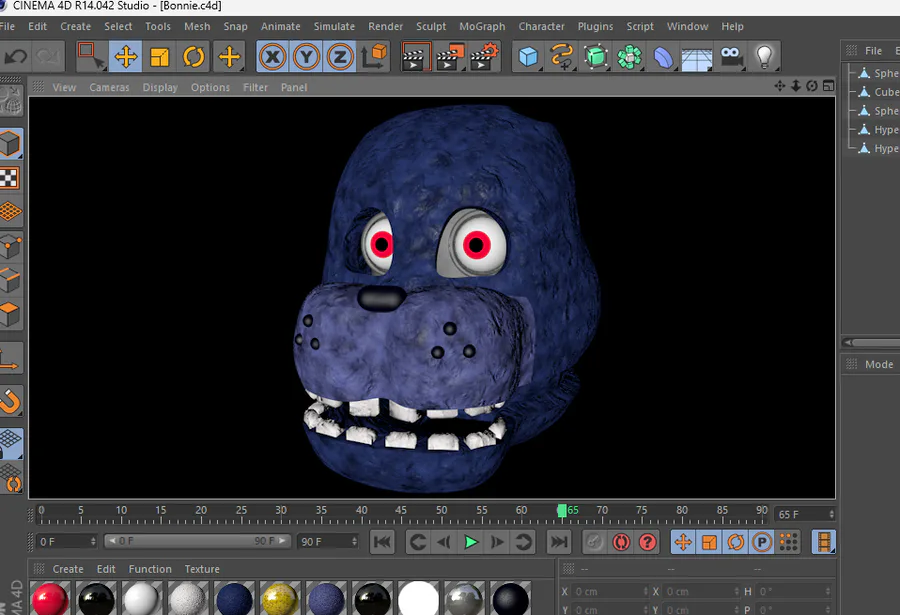This screenshot has width=900, height=615.
Task: Select the Move tool in the top toolbar
Action: pos(125,57)
